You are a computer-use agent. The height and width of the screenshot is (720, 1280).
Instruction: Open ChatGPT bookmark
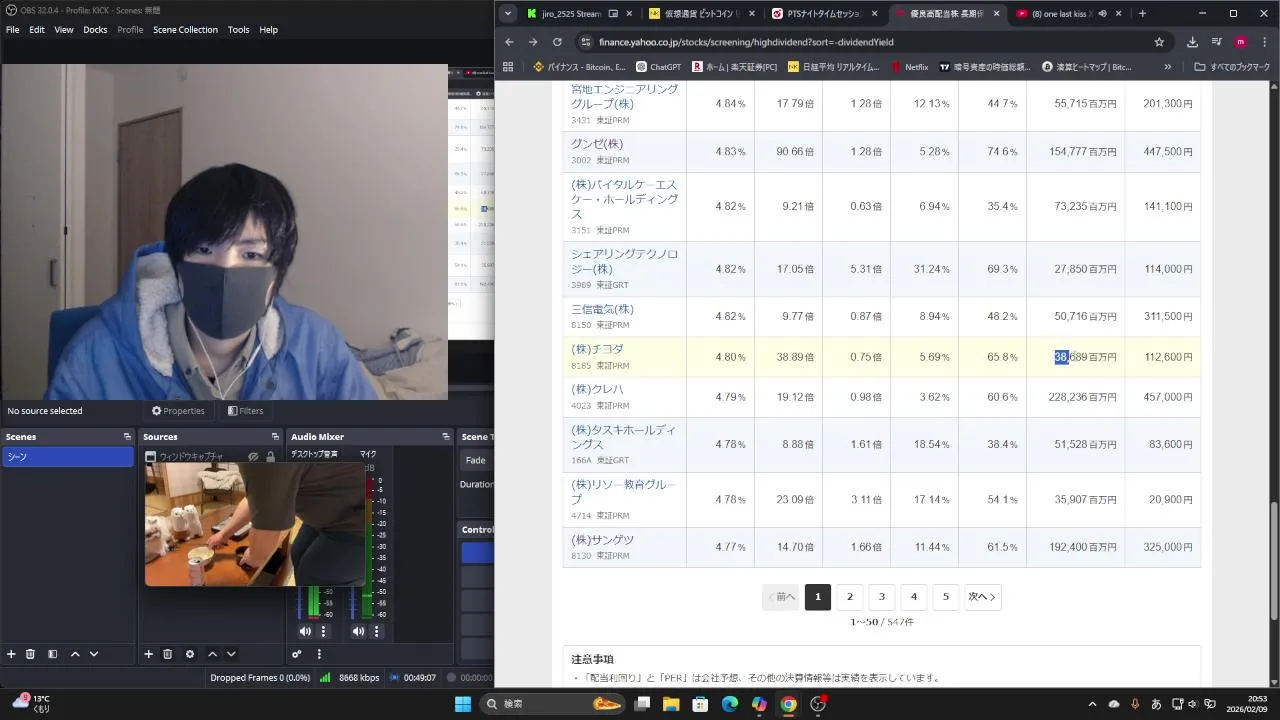coord(658,67)
